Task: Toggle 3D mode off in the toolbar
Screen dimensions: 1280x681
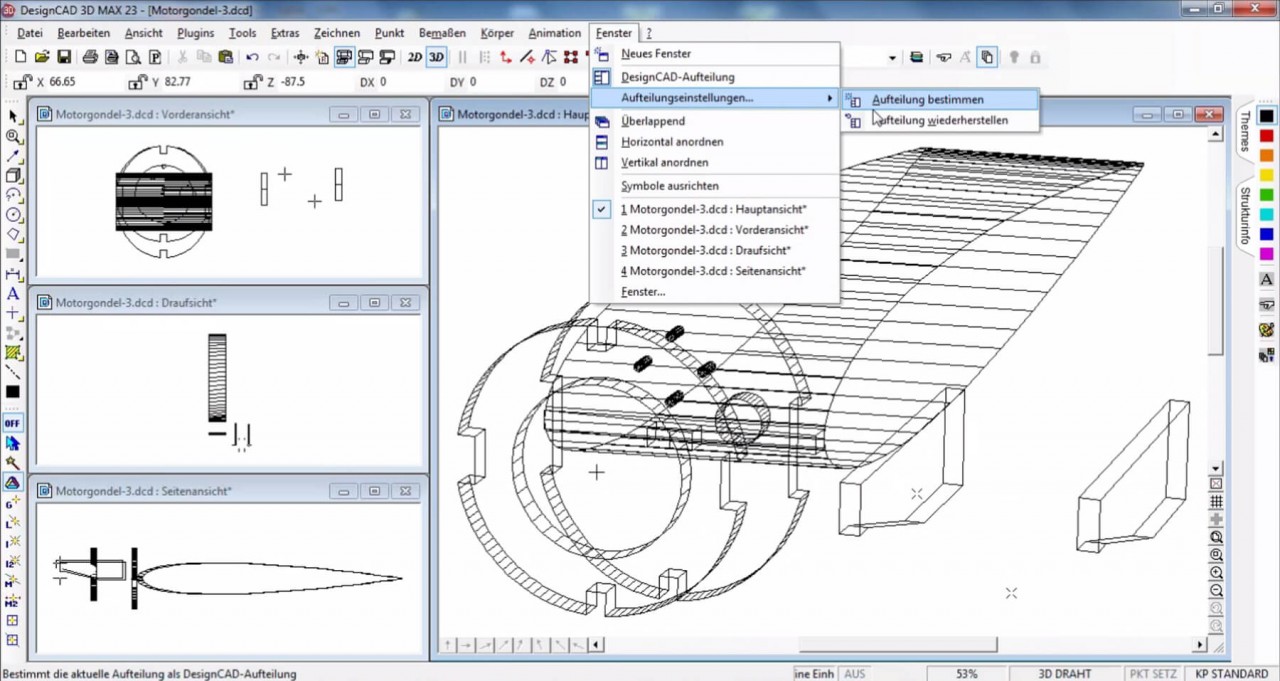Action: 436,57
